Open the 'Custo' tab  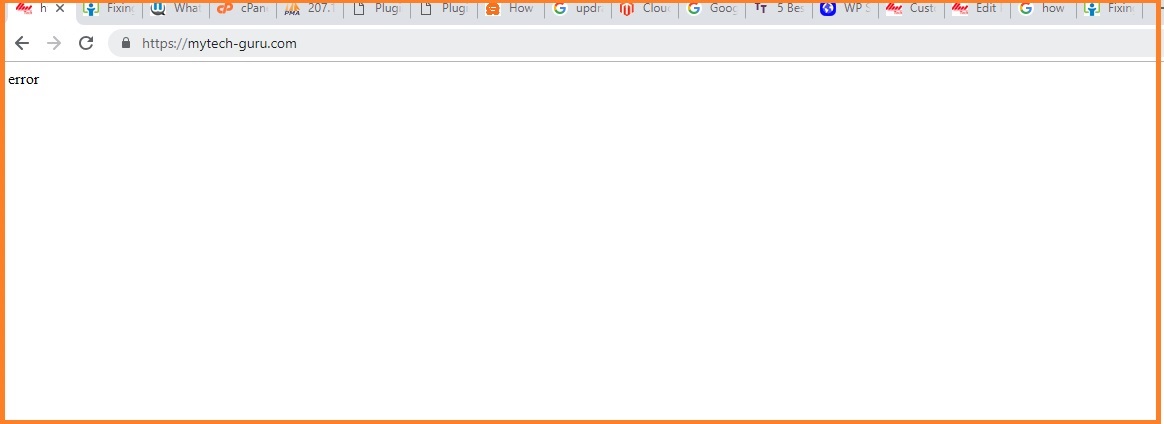click(912, 9)
